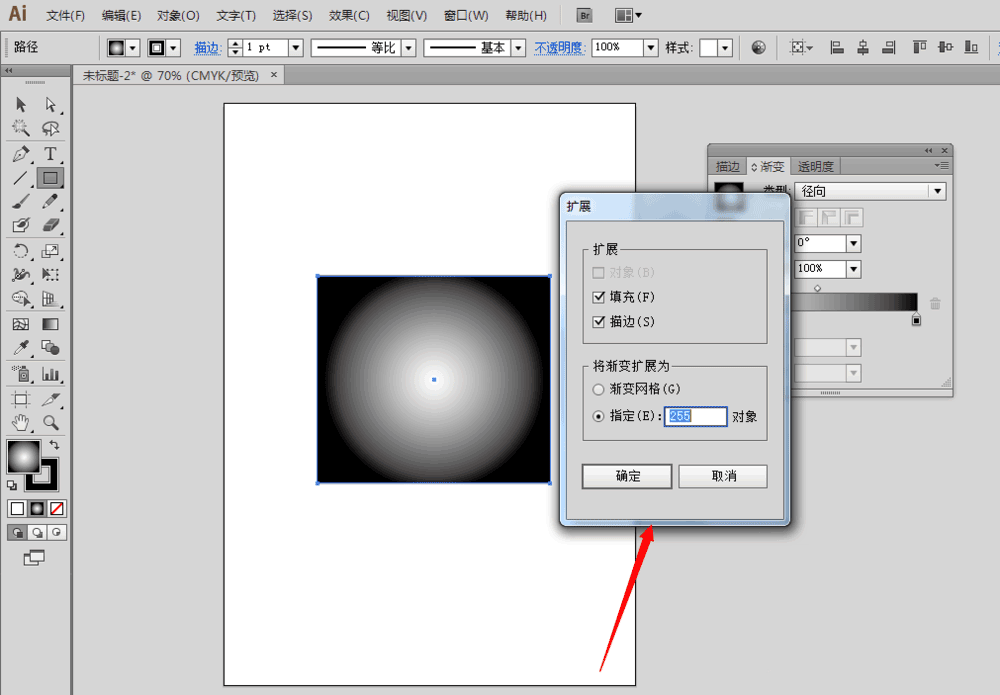Click 取消 button in 扩展 dialog
Viewport: 1000px width, 695px height.
723,476
